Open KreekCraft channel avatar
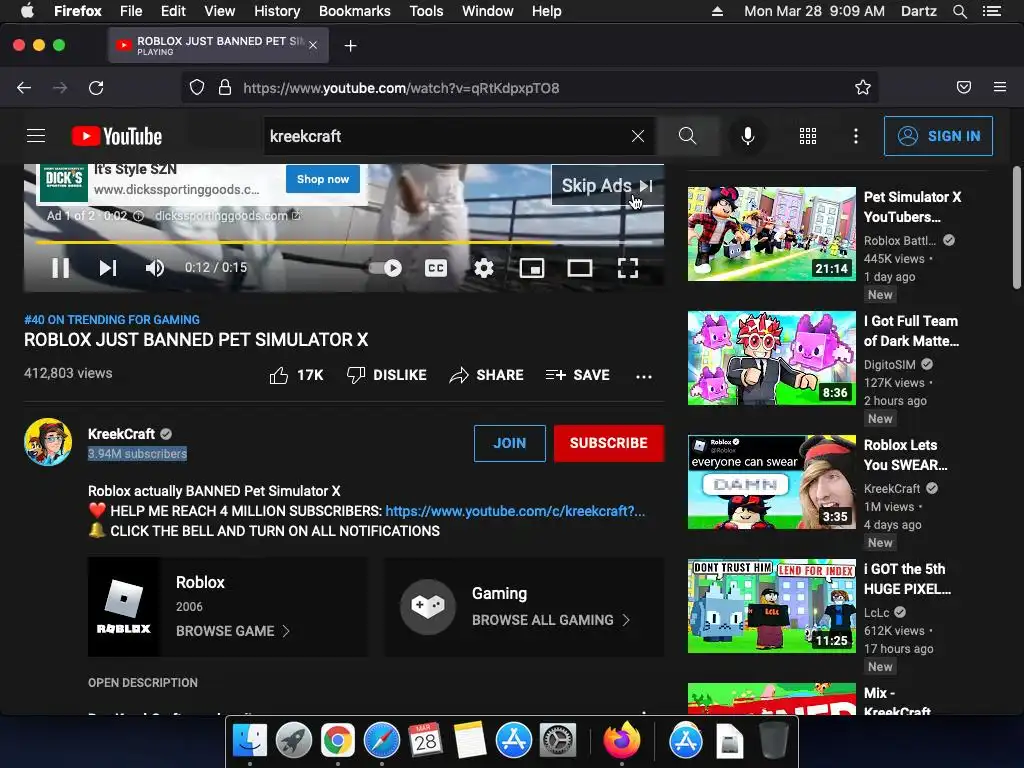Screen dimensions: 1024x768 (x=48, y=442)
